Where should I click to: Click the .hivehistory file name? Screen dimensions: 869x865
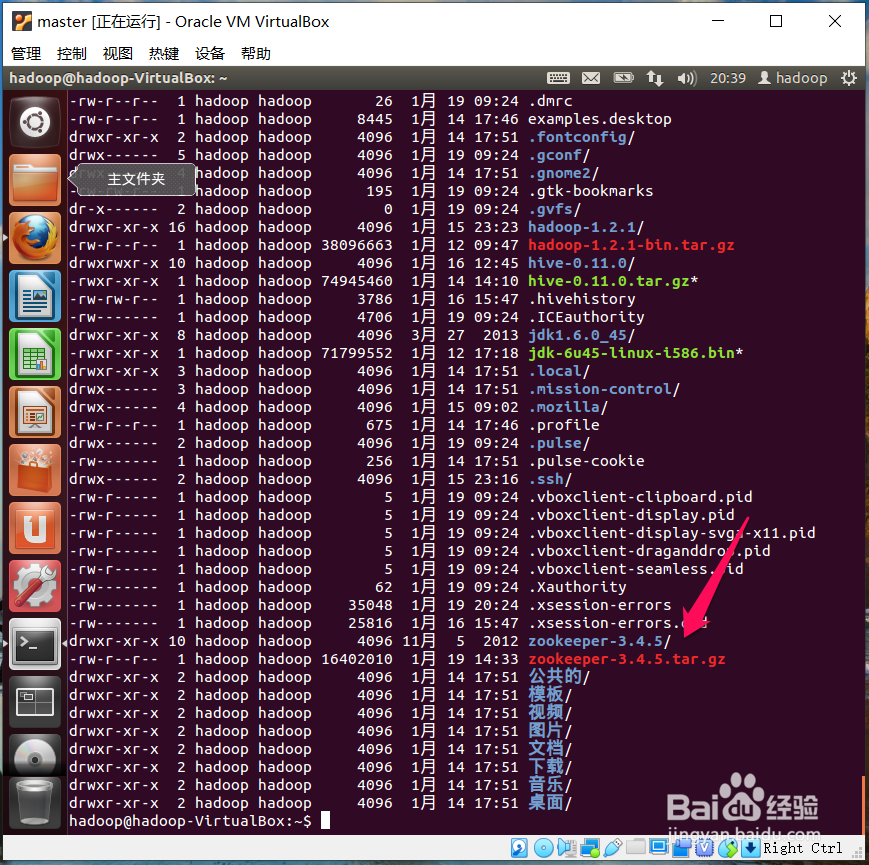(x=582, y=299)
